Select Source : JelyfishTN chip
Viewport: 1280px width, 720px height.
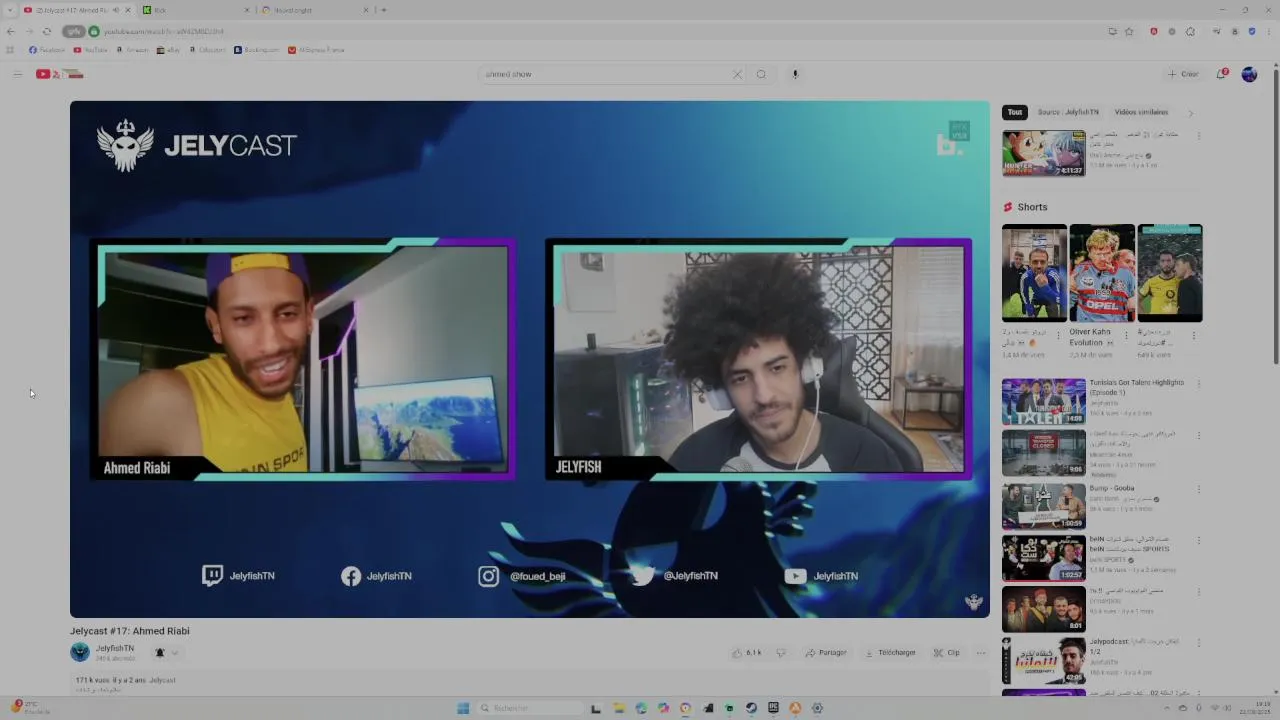[1067, 112]
